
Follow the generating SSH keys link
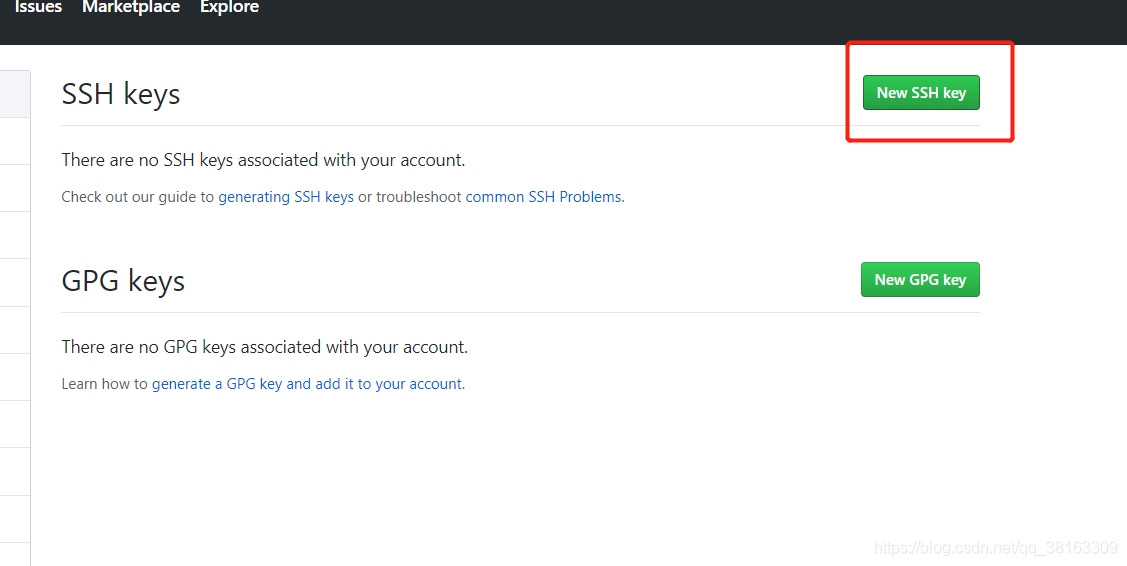point(286,197)
